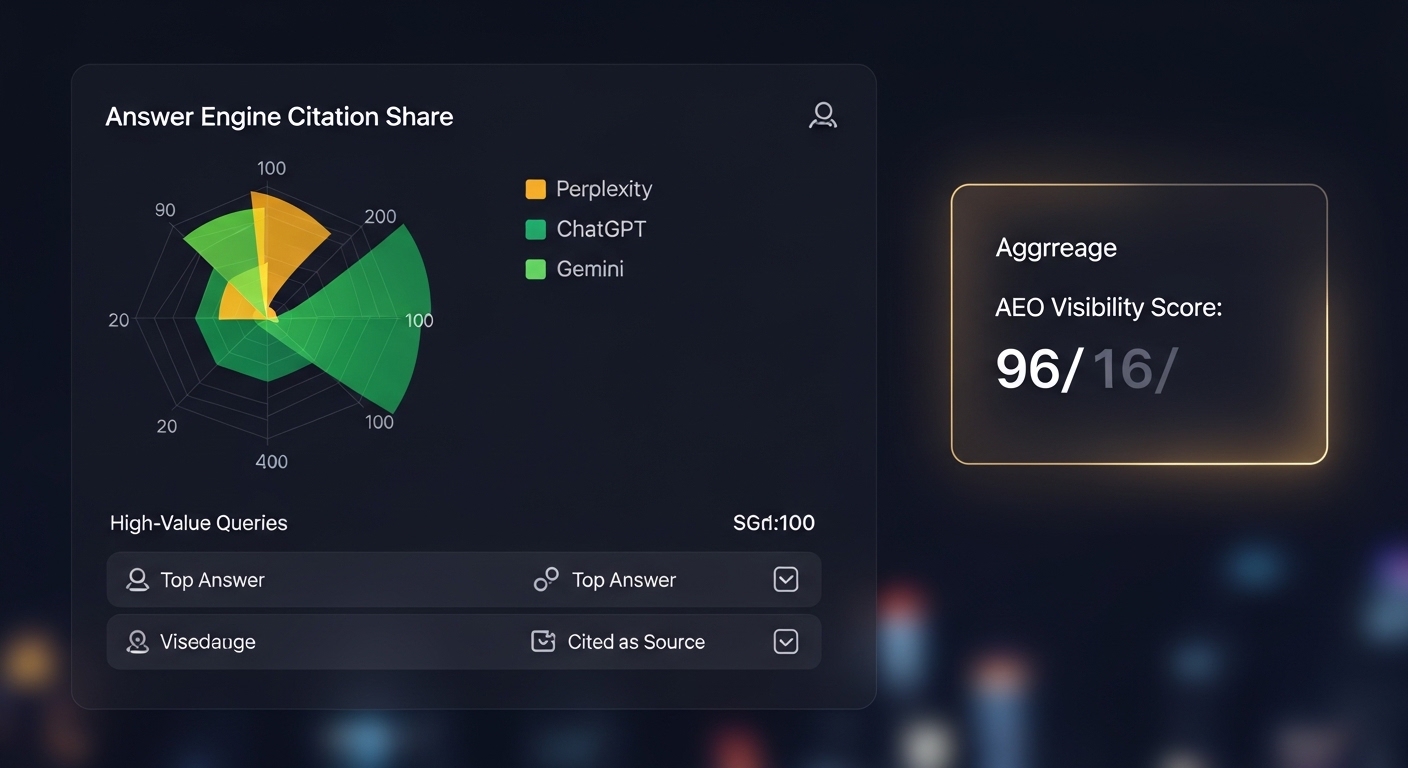The width and height of the screenshot is (1408, 768).
Task: Click the Cited as Source label
Action: 636,642
